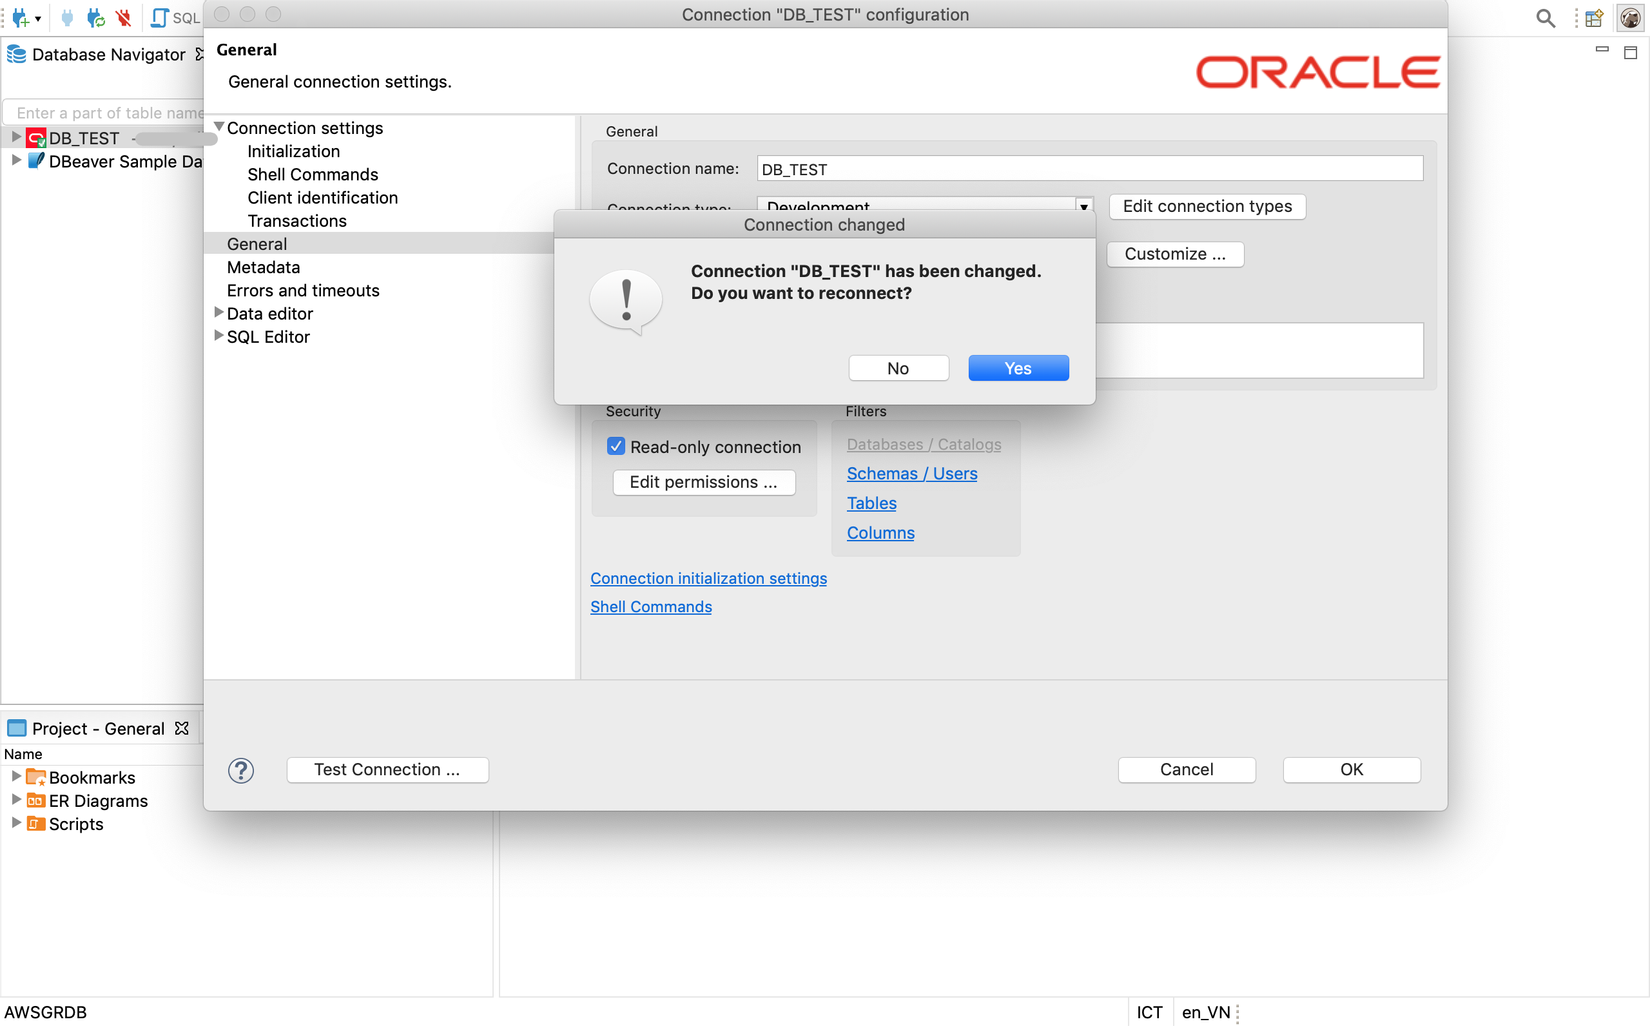The height and width of the screenshot is (1031, 1650).
Task: Click the exclamation warning icon in dialog
Action: [x=626, y=302]
